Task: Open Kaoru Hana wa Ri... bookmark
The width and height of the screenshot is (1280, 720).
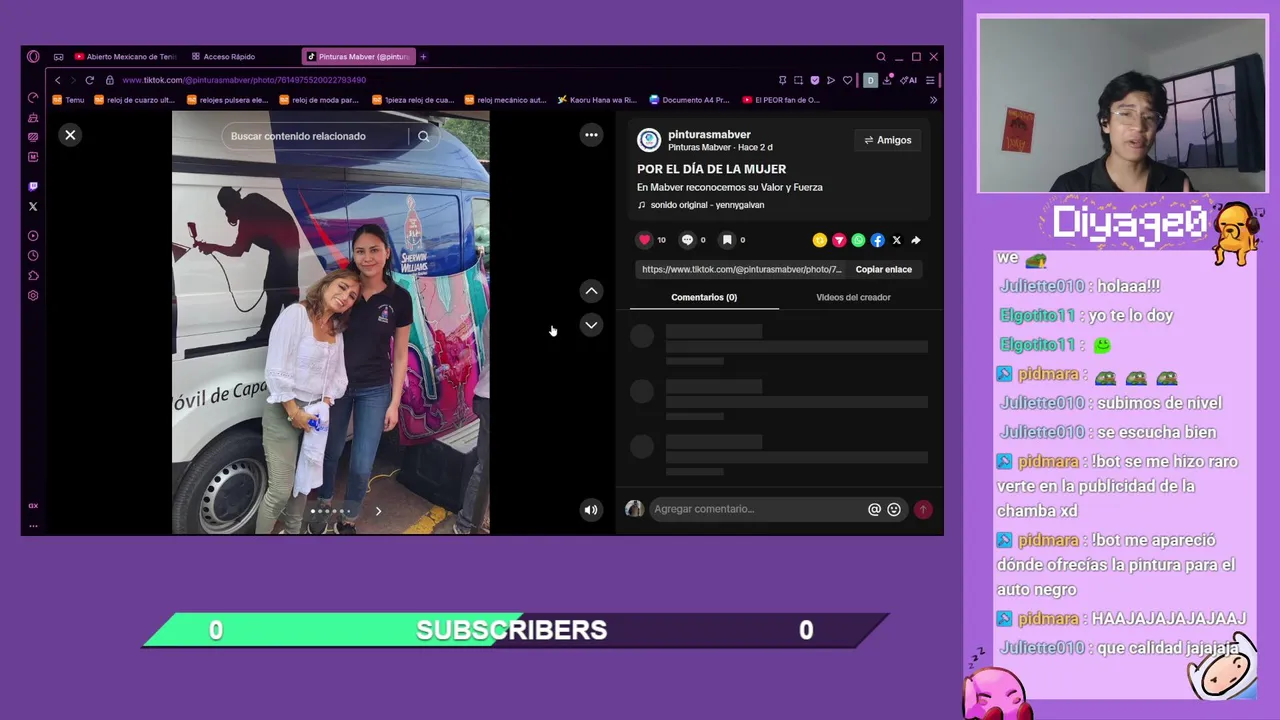Action: 597,100
